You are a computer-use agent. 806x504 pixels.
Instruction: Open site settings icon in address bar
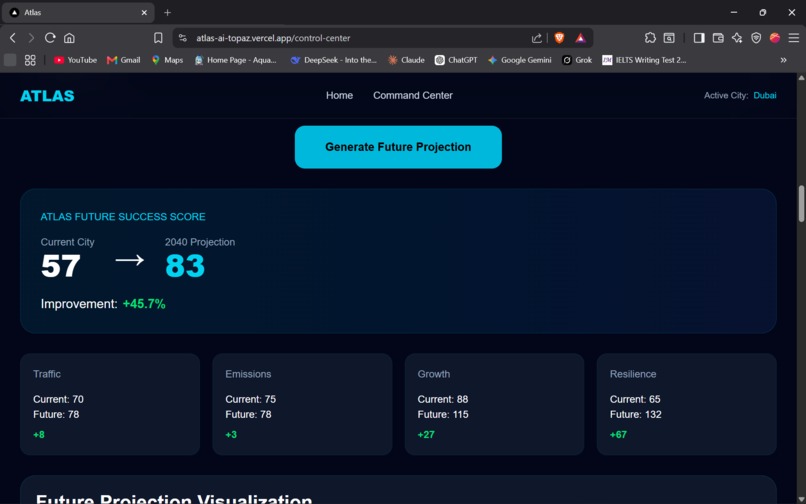pos(182,38)
